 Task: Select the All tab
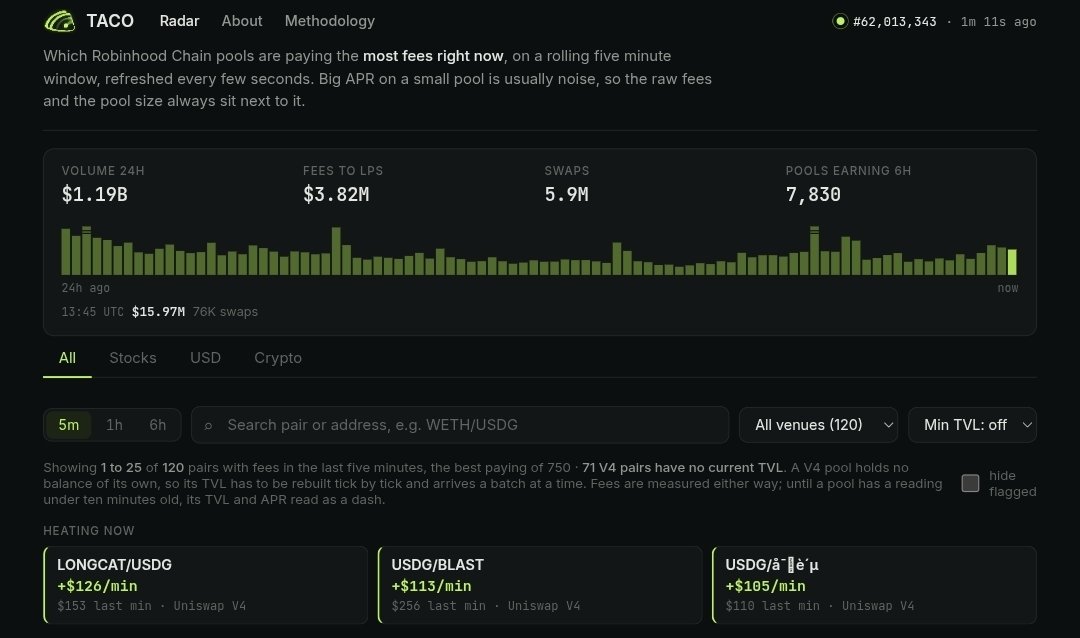[x=68, y=358]
